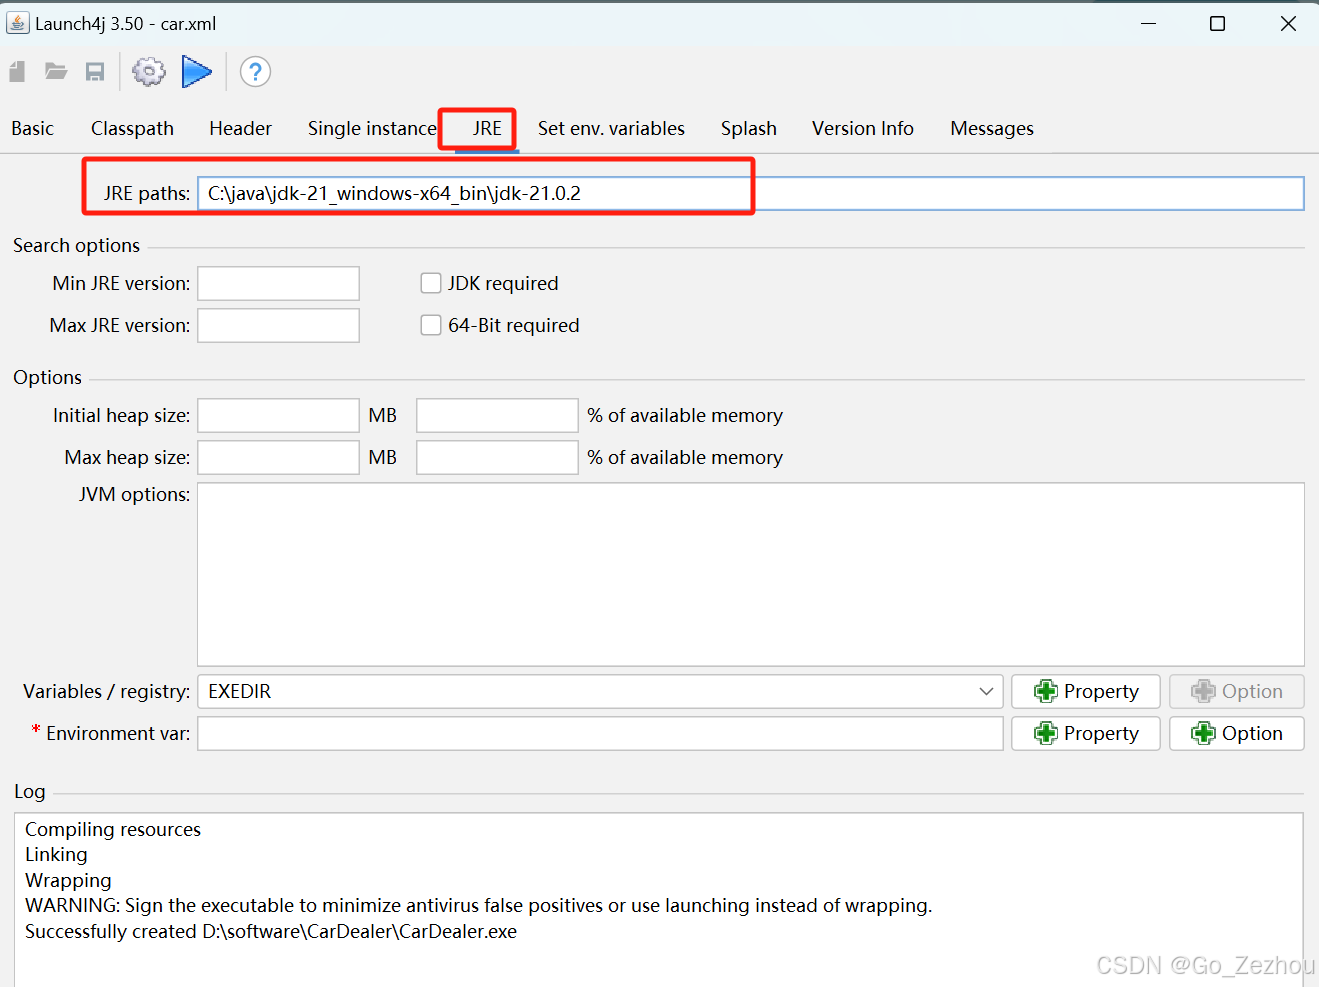
Task: Select the JRE paths input field
Action: [600, 193]
